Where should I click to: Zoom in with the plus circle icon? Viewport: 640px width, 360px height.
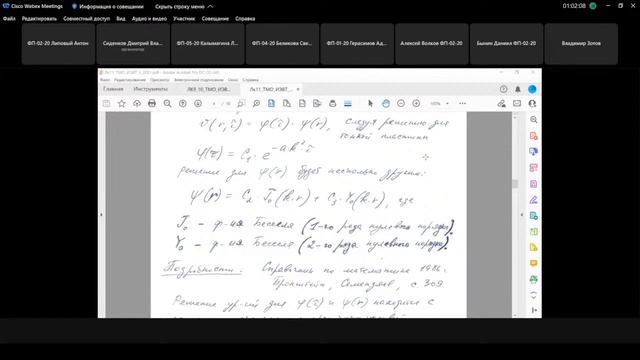tap(416, 104)
